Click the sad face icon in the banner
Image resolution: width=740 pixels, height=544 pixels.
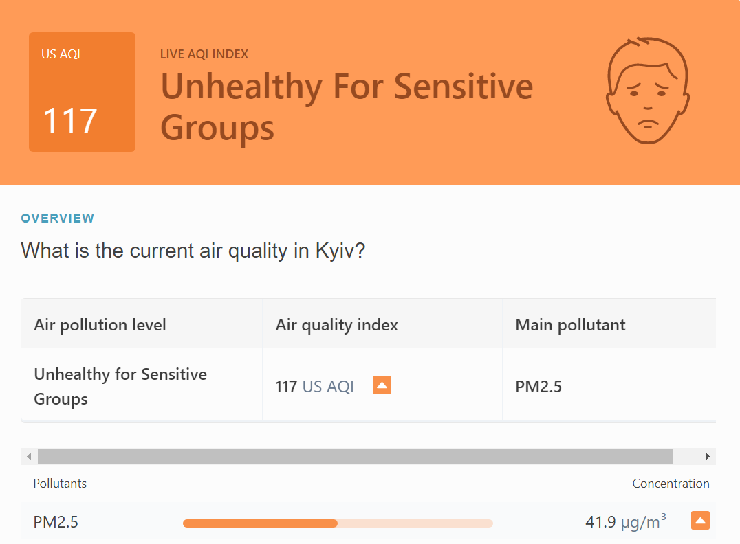pyautogui.click(x=647, y=91)
